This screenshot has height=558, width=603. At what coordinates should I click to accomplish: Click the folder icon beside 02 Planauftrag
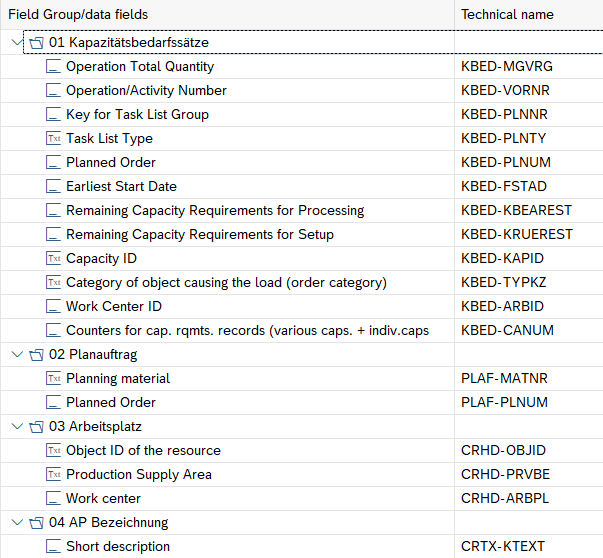coord(36,355)
